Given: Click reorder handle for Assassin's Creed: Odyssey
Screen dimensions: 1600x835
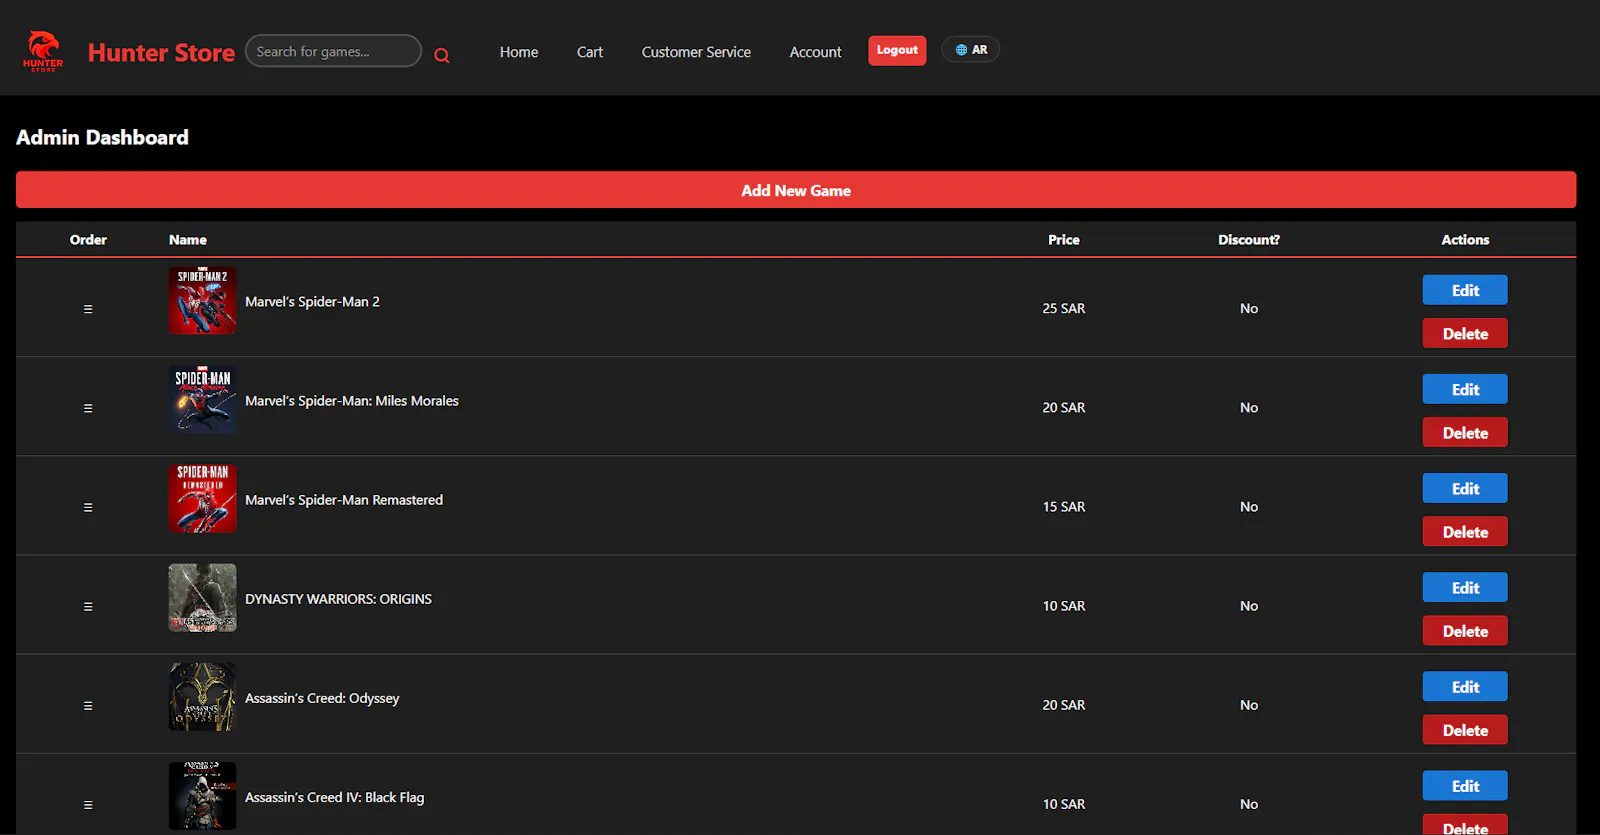Looking at the screenshot, I should click(88, 705).
